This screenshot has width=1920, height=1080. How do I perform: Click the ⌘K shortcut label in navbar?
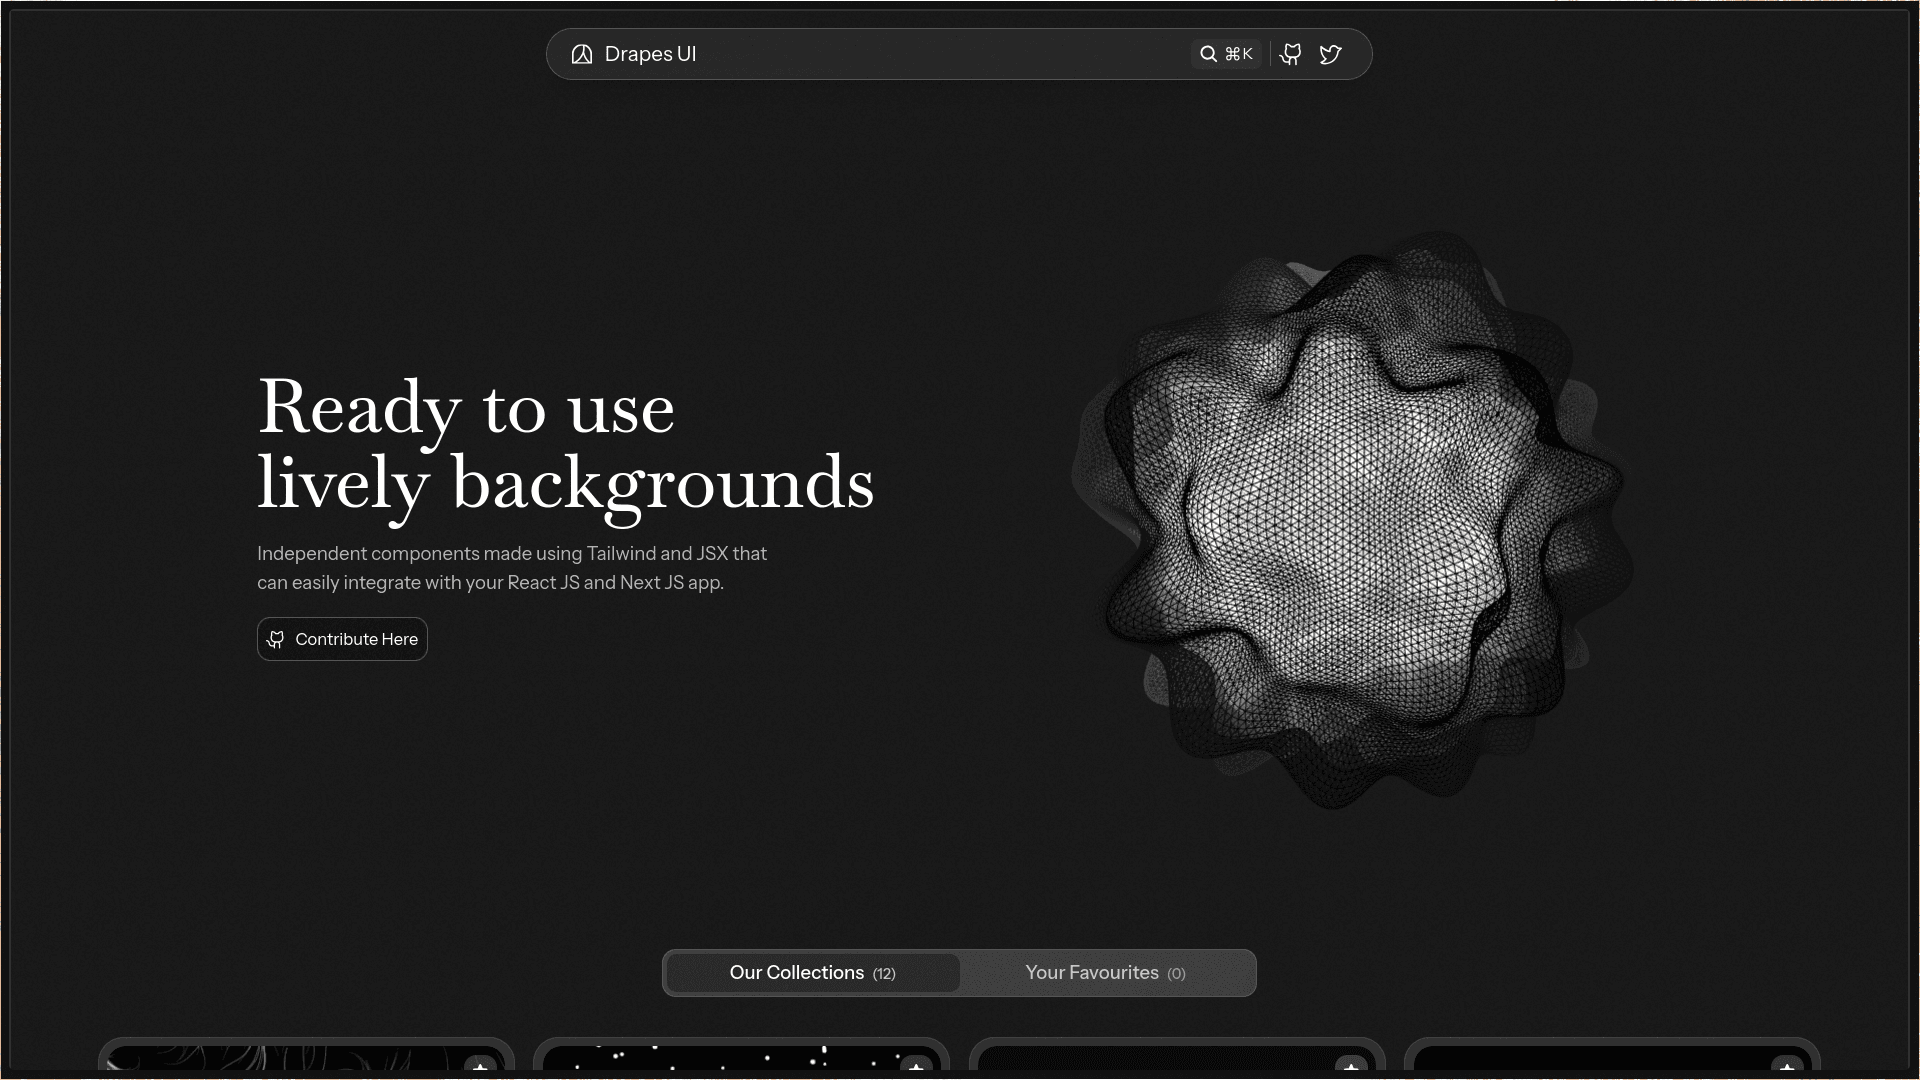click(1239, 54)
